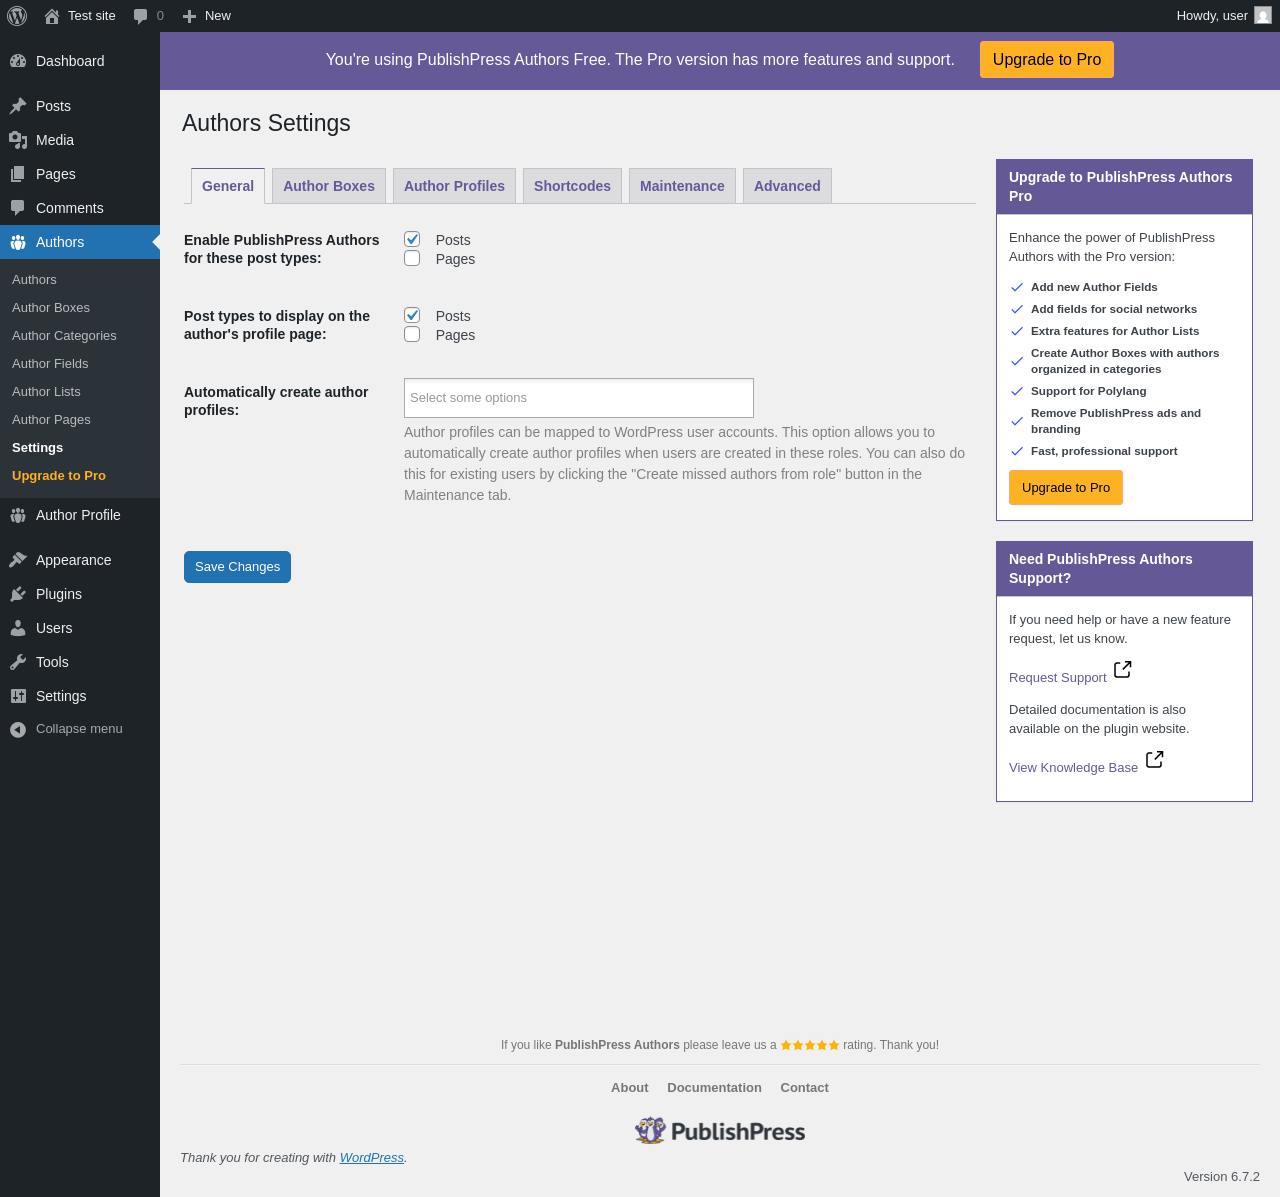Click the Collapse menu arrow icon
The width and height of the screenshot is (1280, 1197).
pos(18,729)
